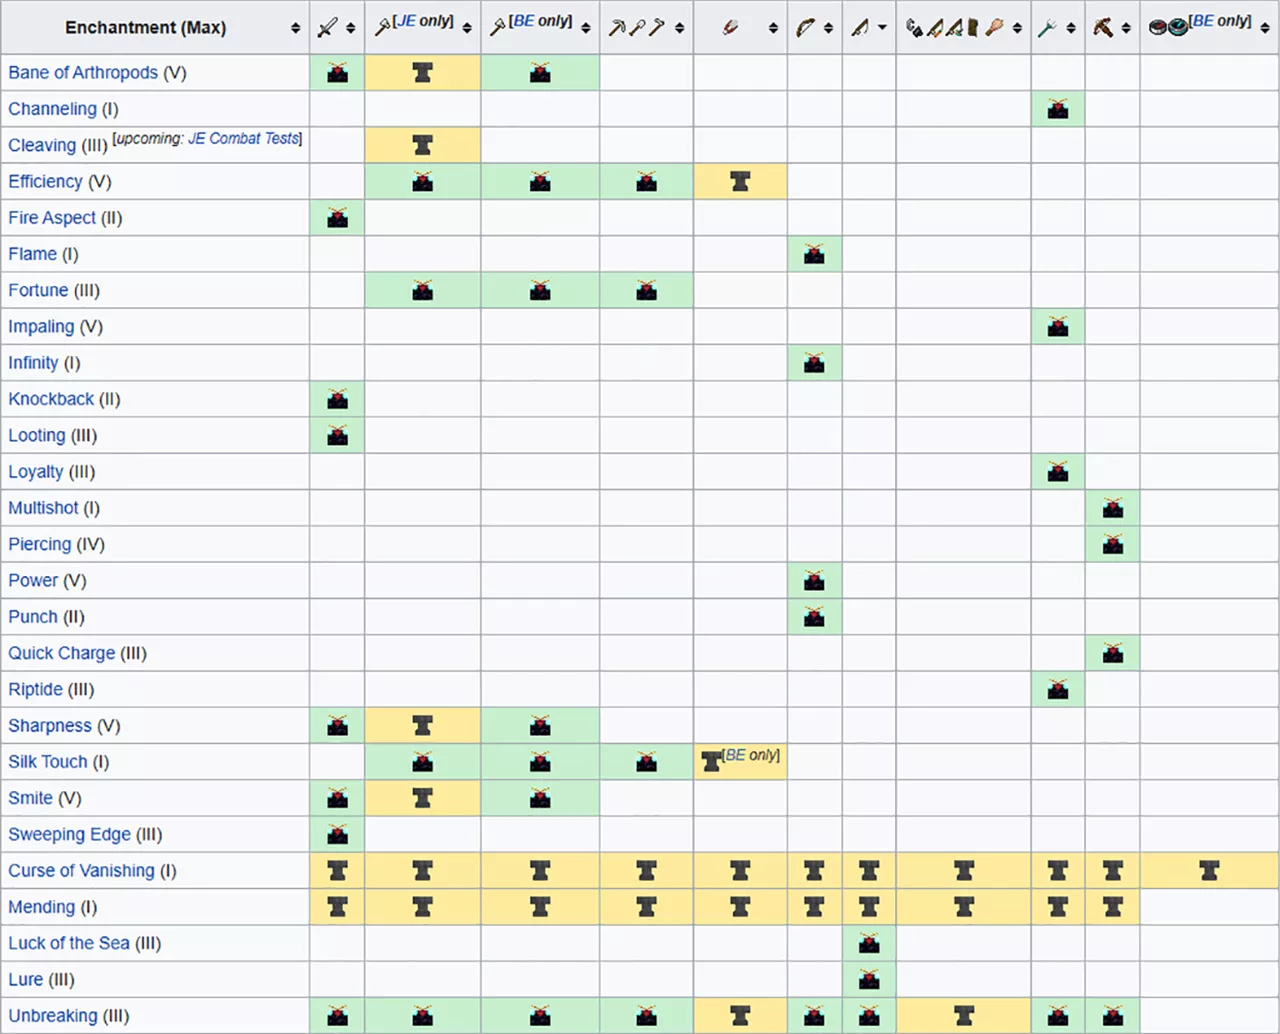Viewport: 1280px width, 1034px height.
Task: Click the enchanting table icon in Luck of the Sea row
Action: (869, 943)
